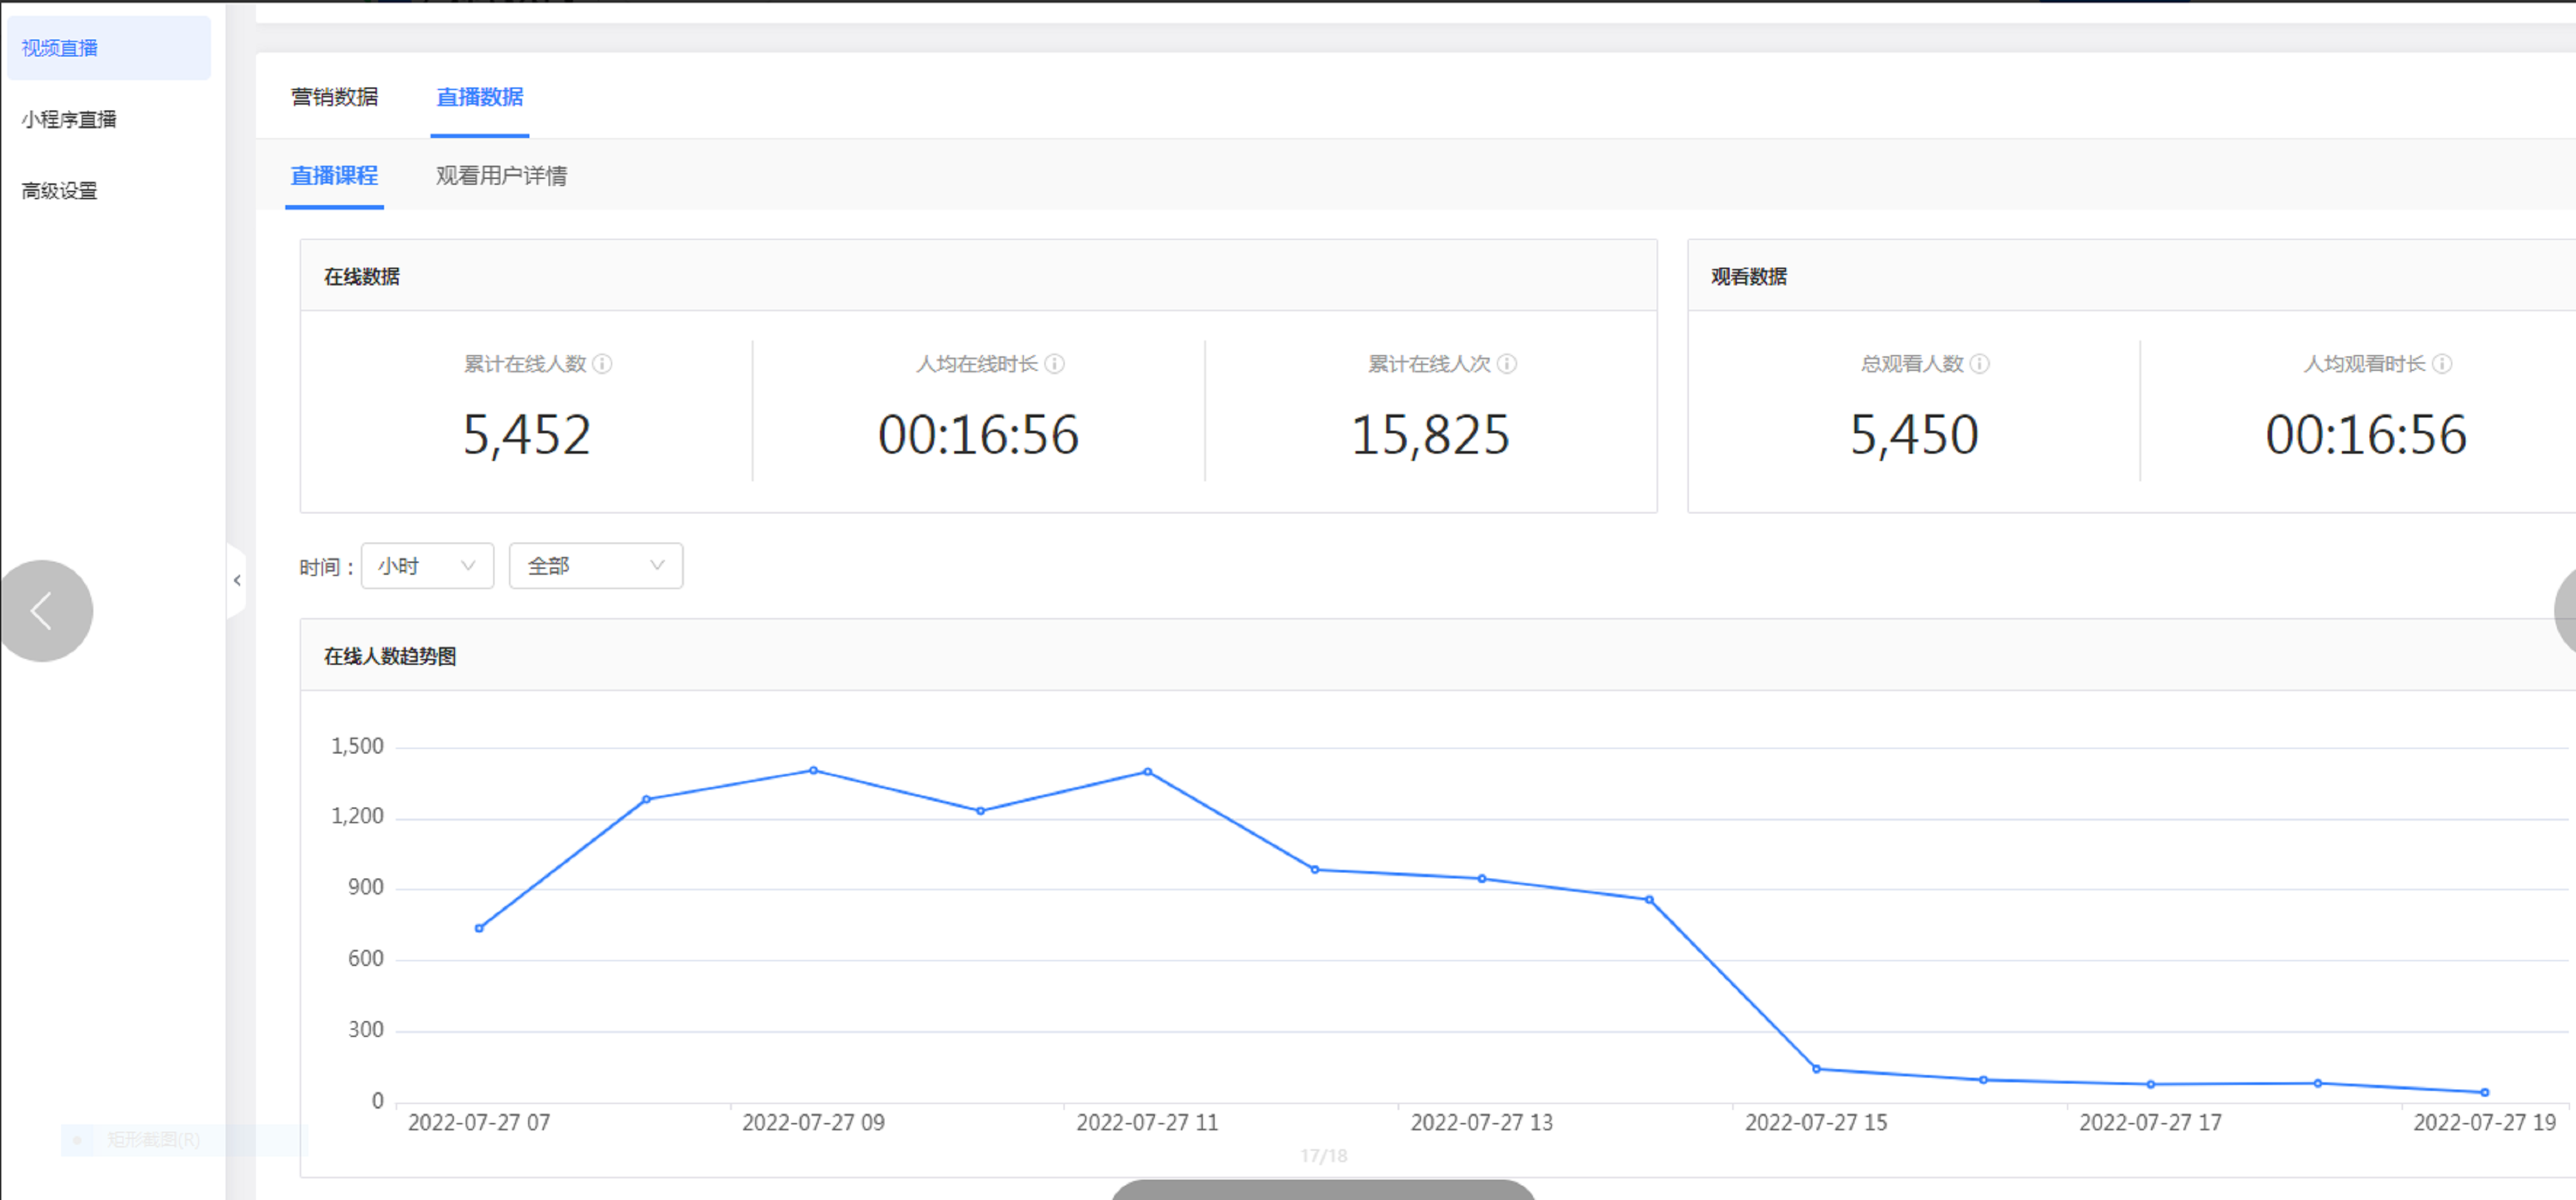
Task: Click chart data point at 2022-07-27 15
Action: click(x=1816, y=1069)
